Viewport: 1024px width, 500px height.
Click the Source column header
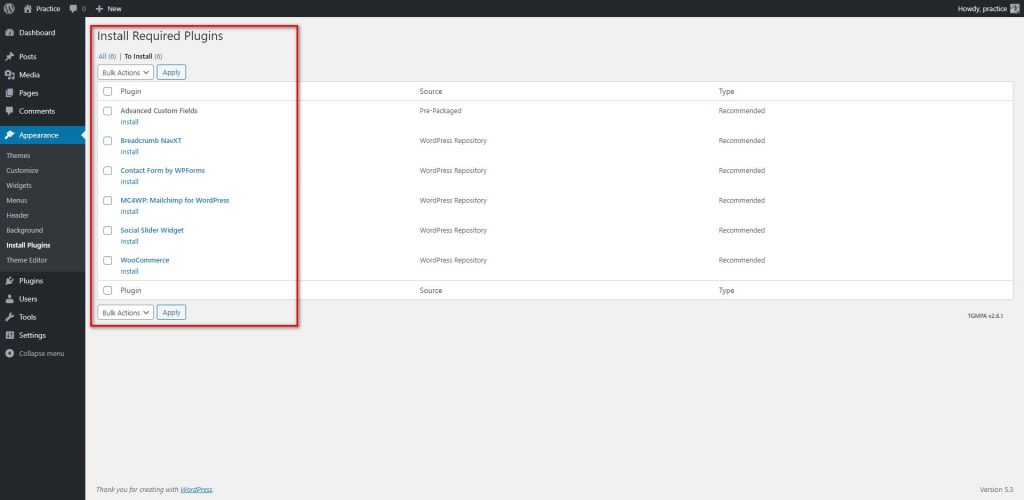(x=431, y=91)
